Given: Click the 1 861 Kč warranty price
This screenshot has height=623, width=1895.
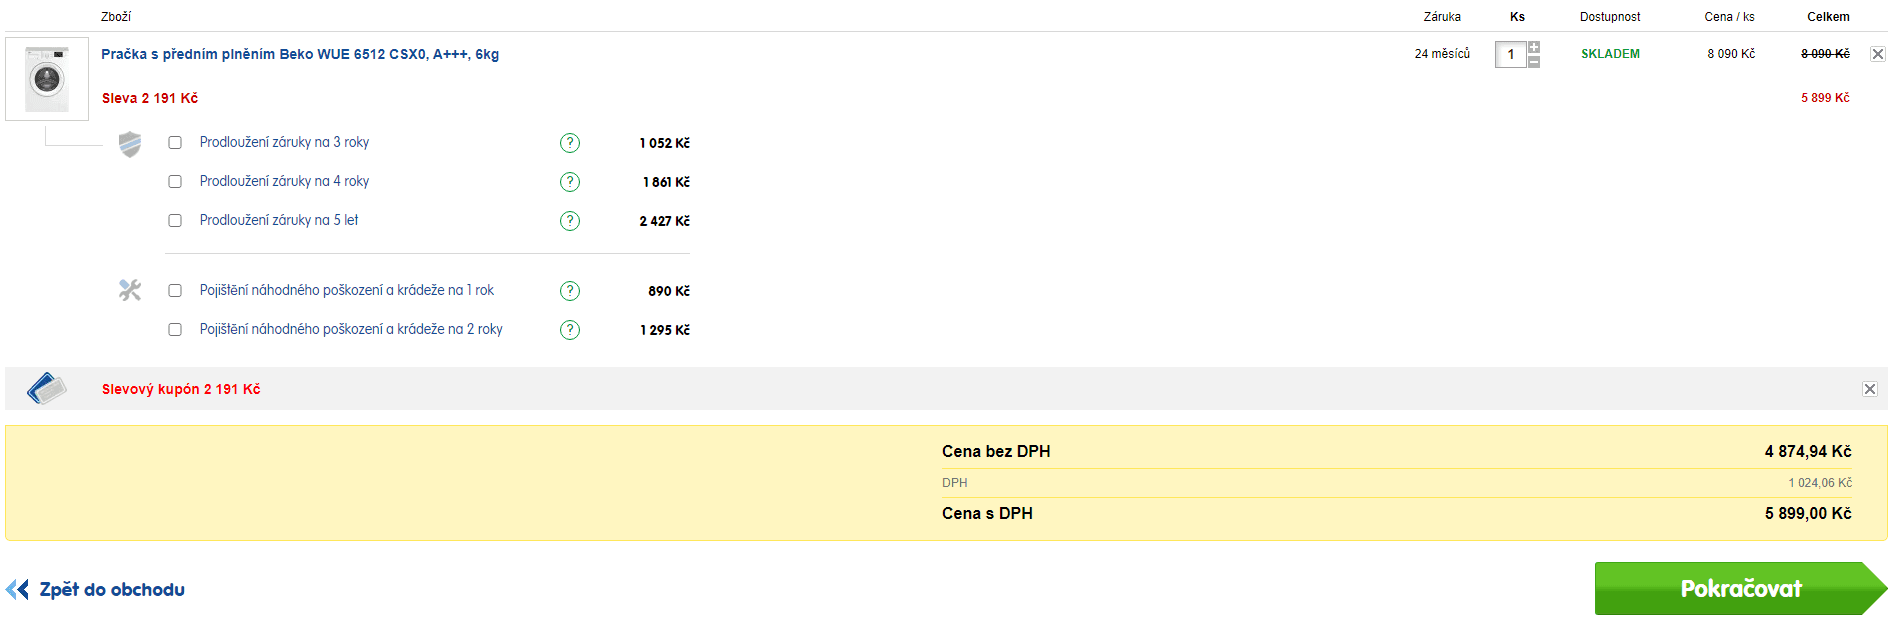Looking at the screenshot, I should 666,182.
